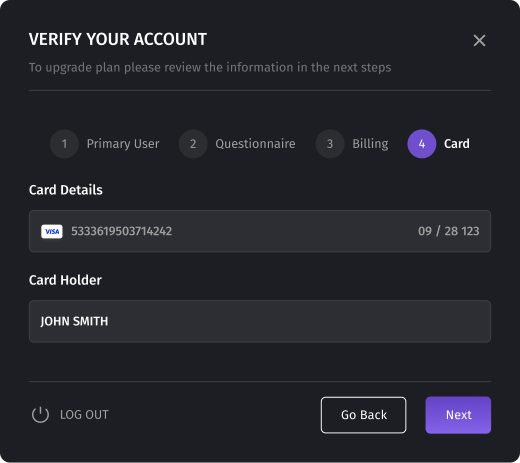Click the Card Holder label
Screen dimensions: 520x463
tap(65, 280)
